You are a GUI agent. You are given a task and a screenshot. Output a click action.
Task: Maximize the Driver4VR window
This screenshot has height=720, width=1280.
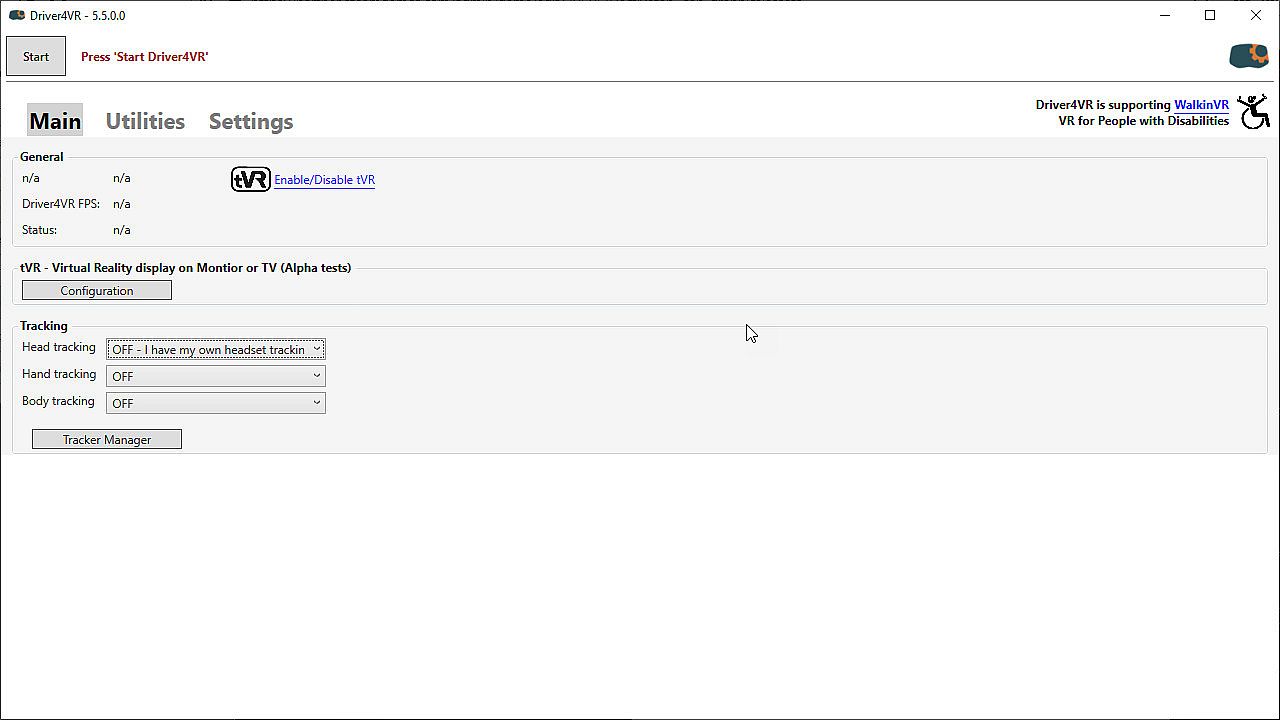click(1210, 15)
